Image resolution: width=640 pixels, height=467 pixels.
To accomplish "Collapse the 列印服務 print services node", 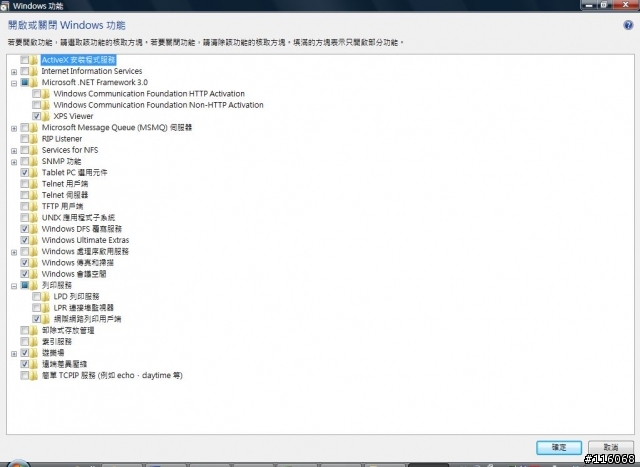I will click(x=14, y=286).
